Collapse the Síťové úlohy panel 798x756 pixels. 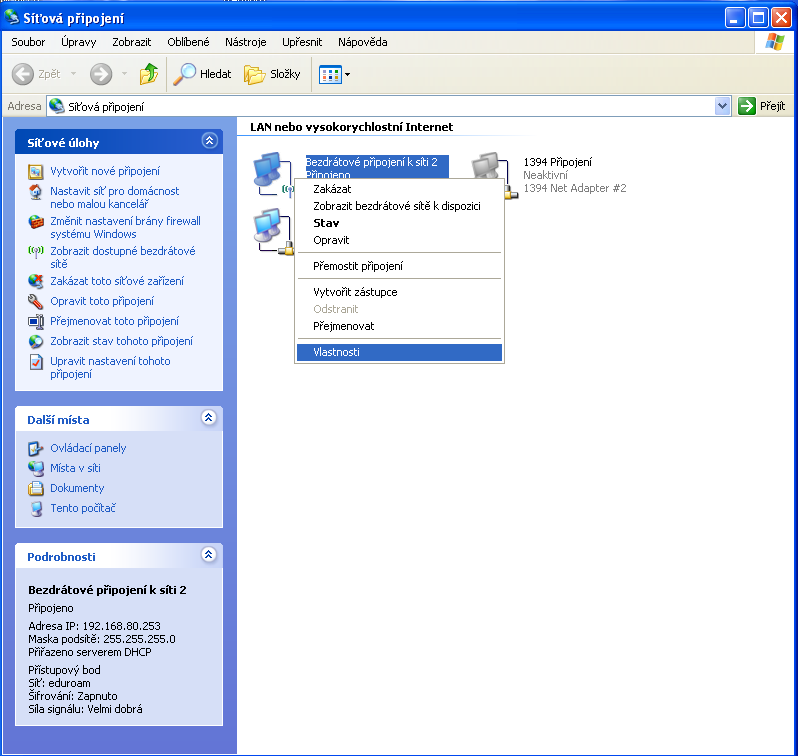pos(209,142)
